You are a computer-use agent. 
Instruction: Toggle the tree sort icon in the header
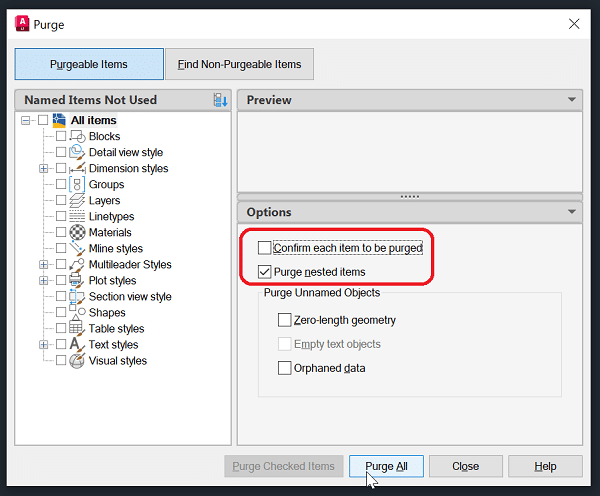tap(221, 100)
